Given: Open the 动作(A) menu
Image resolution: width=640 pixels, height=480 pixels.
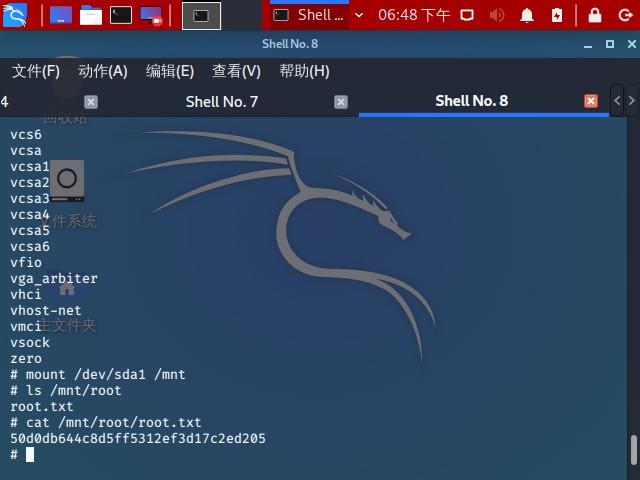Looking at the screenshot, I should [x=103, y=71].
